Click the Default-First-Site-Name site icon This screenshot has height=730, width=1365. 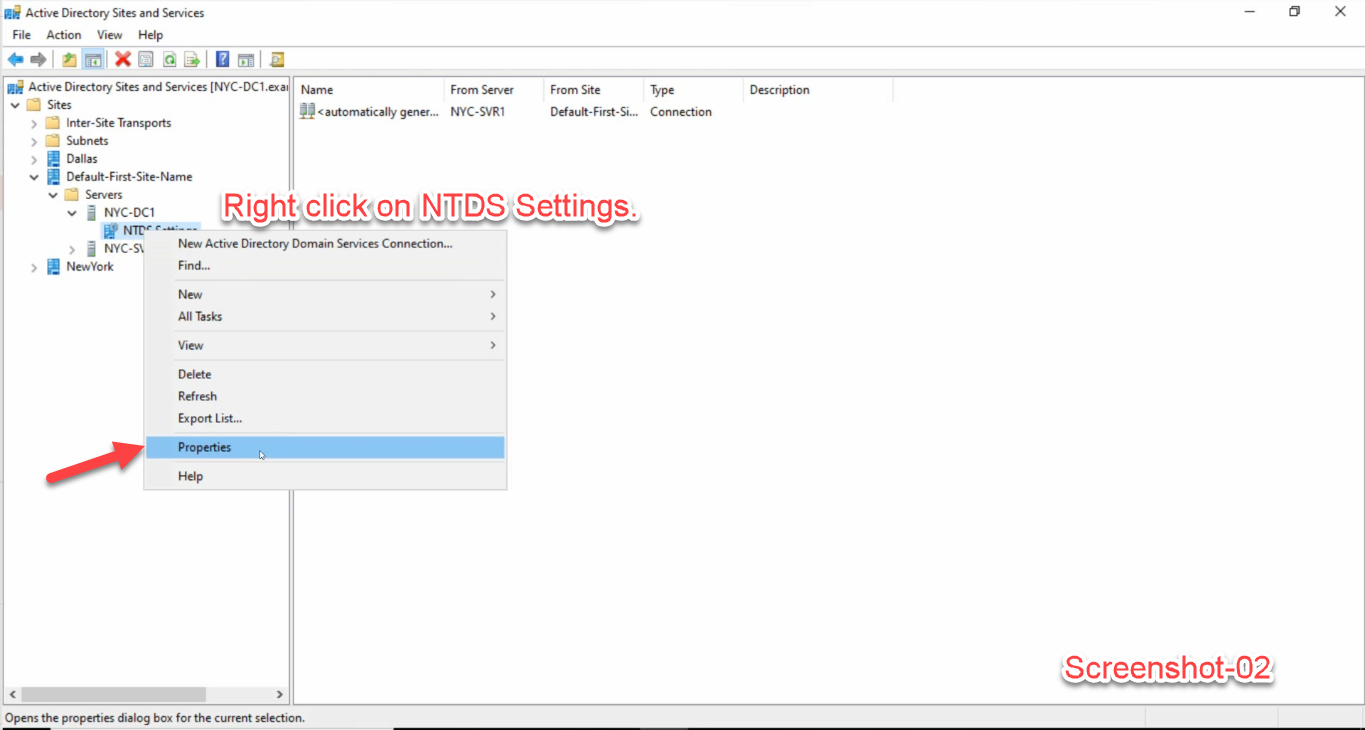pos(54,177)
